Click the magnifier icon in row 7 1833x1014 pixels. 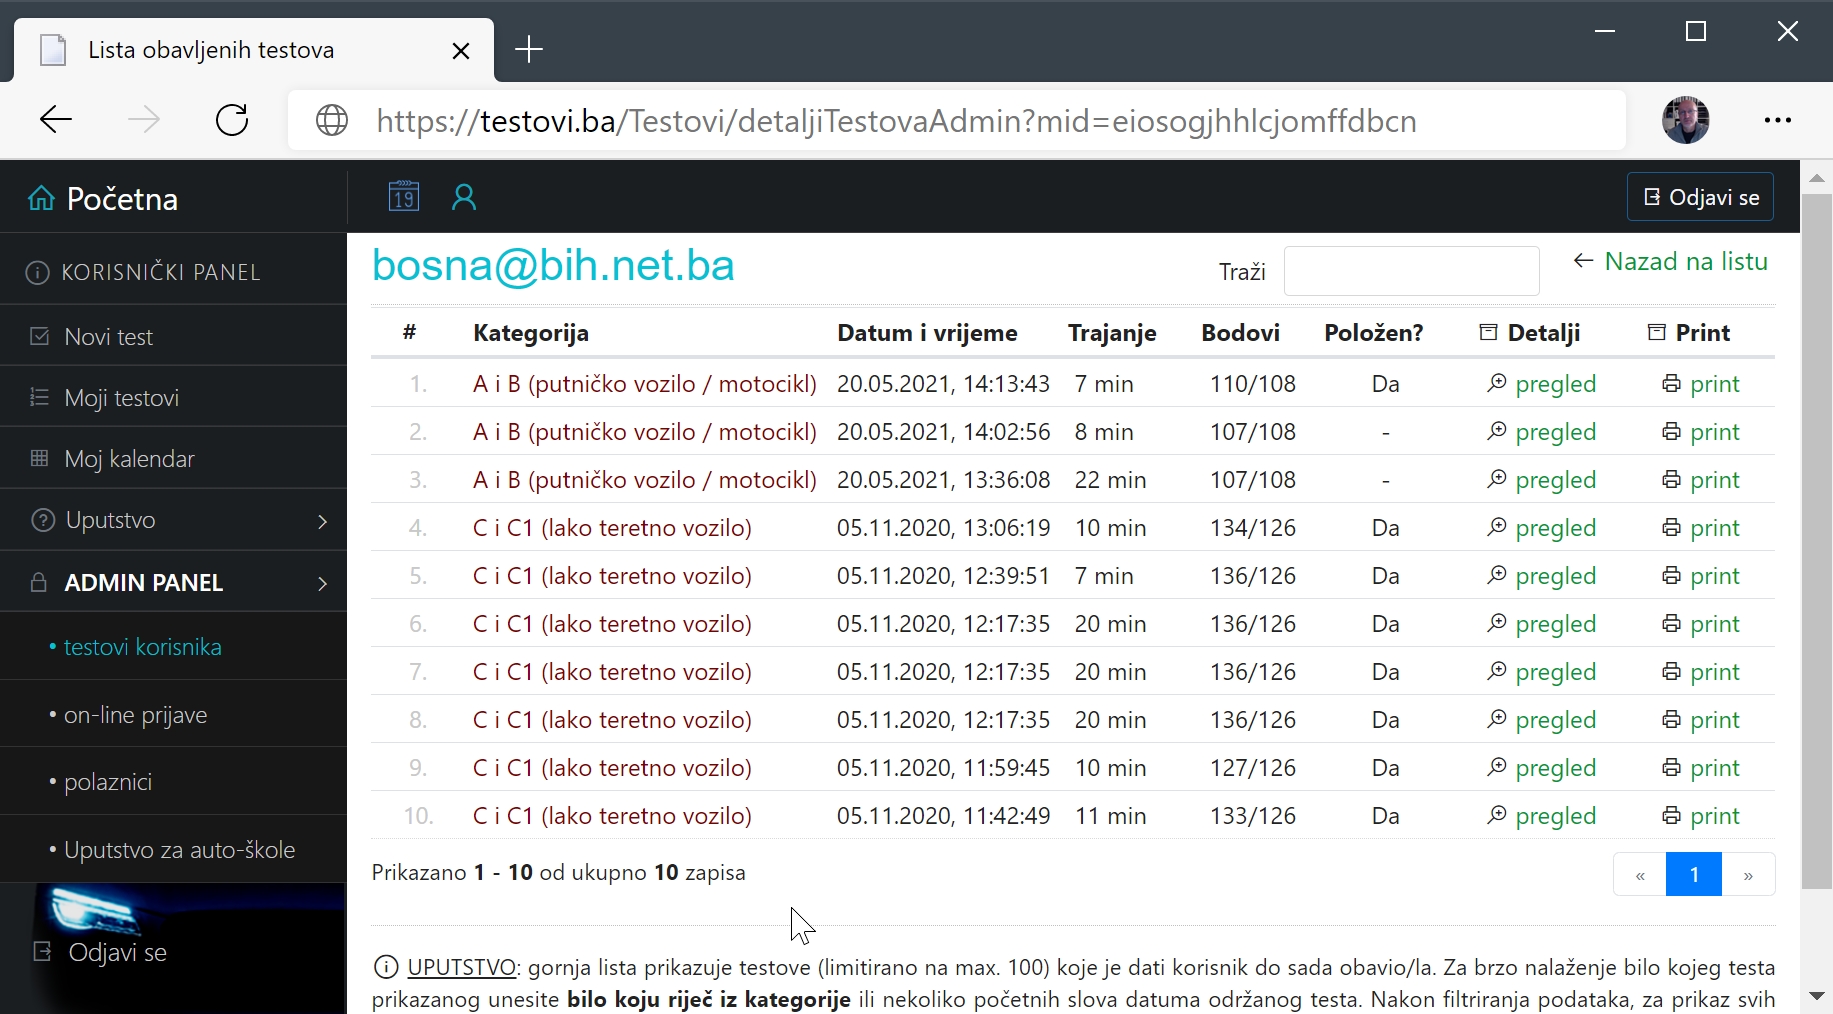(x=1496, y=671)
